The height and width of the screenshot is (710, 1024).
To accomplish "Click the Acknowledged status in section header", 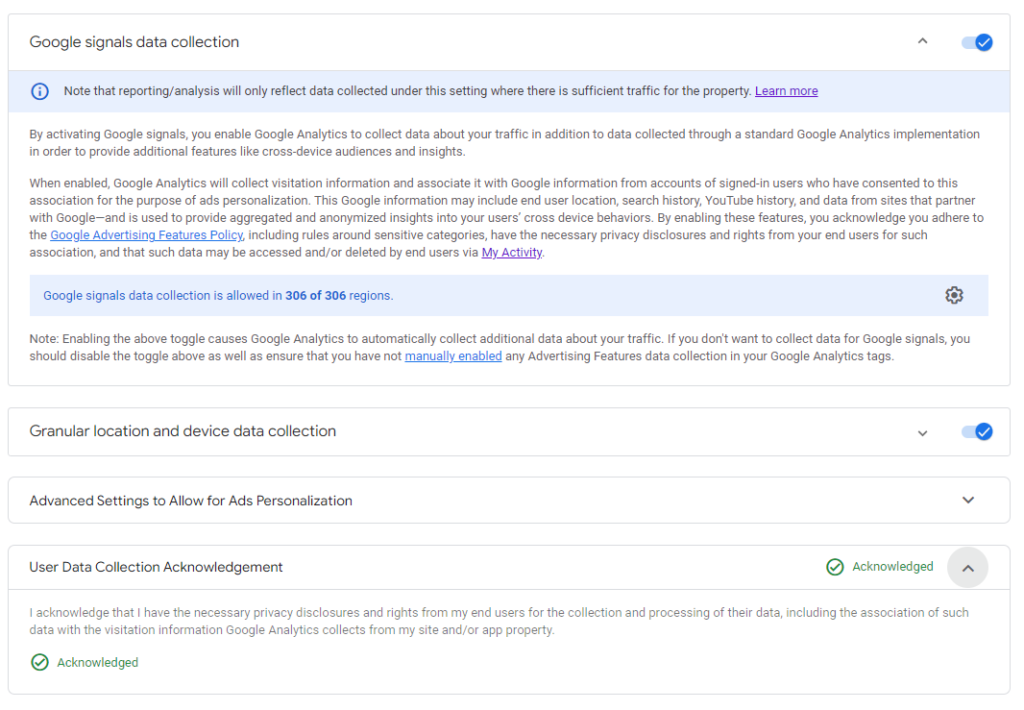I will pos(892,566).
